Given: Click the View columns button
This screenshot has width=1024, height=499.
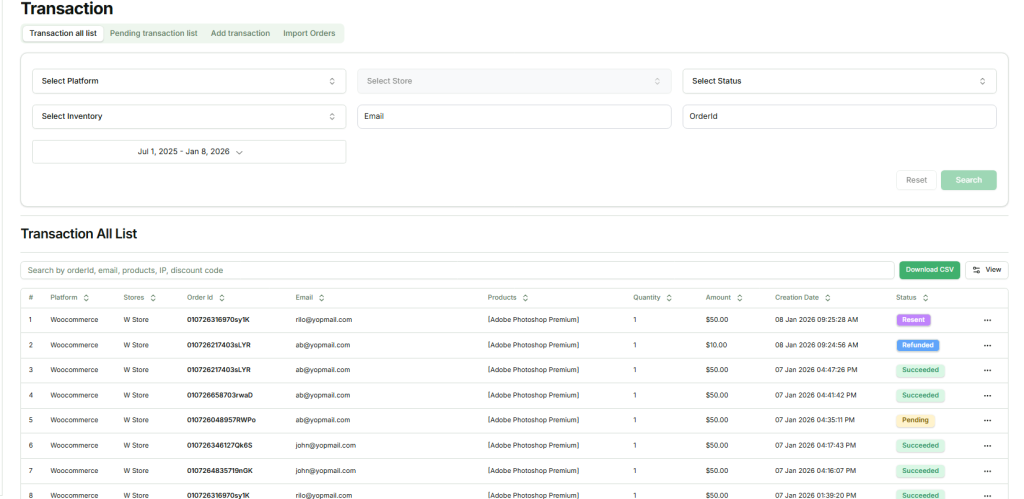Looking at the screenshot, I should [986, 270].
